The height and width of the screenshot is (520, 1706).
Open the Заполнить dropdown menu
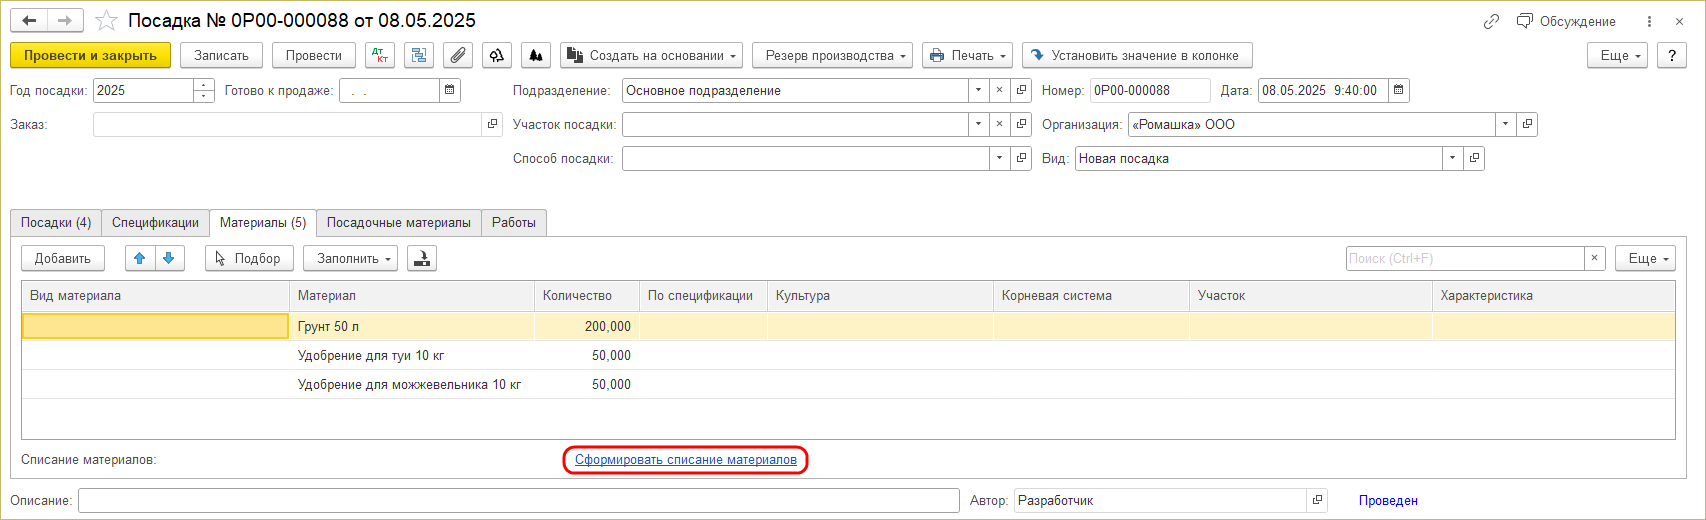click(x=350, y=258)
